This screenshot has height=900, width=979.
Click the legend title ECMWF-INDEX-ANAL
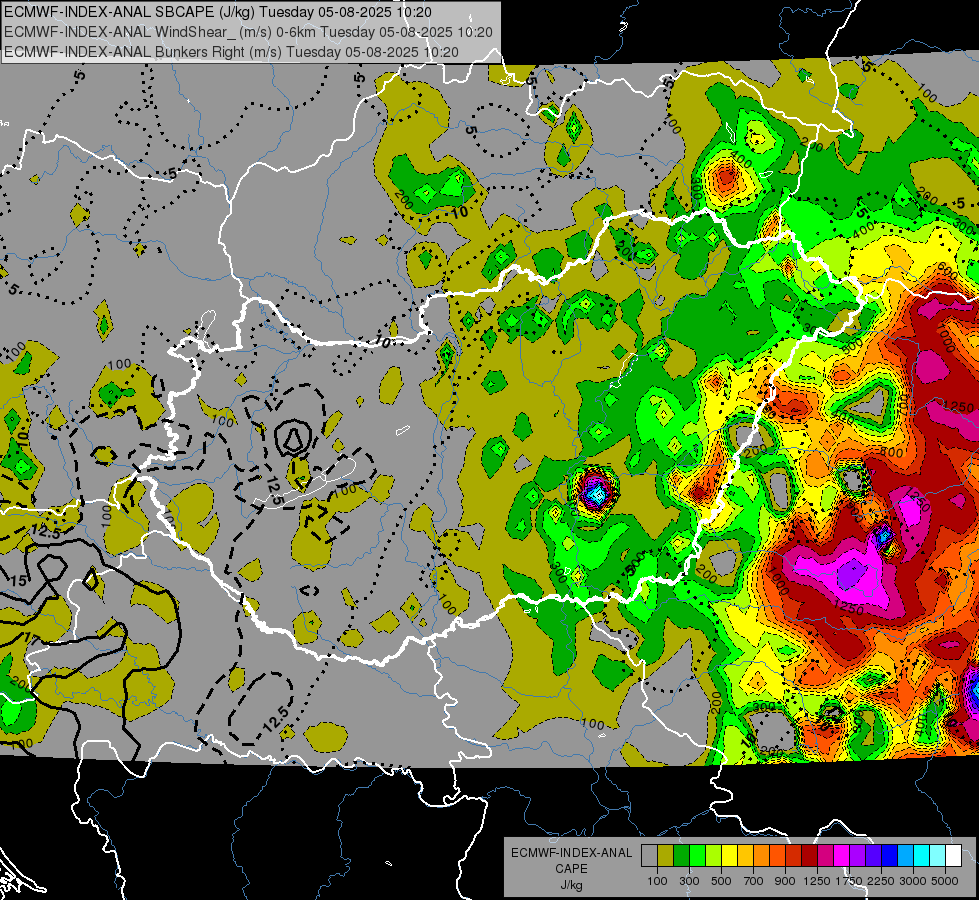pyautogui.click(x=571, y=853)
